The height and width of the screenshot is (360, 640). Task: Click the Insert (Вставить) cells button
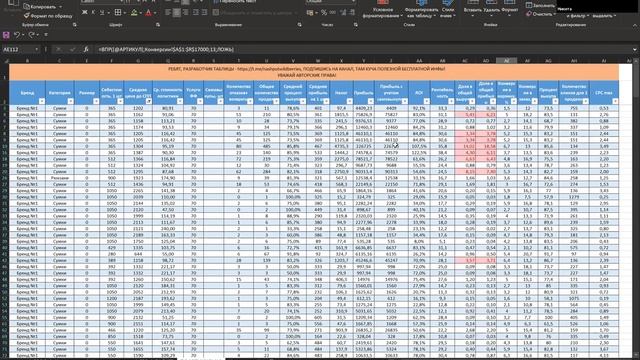click(x=472, y=9)
